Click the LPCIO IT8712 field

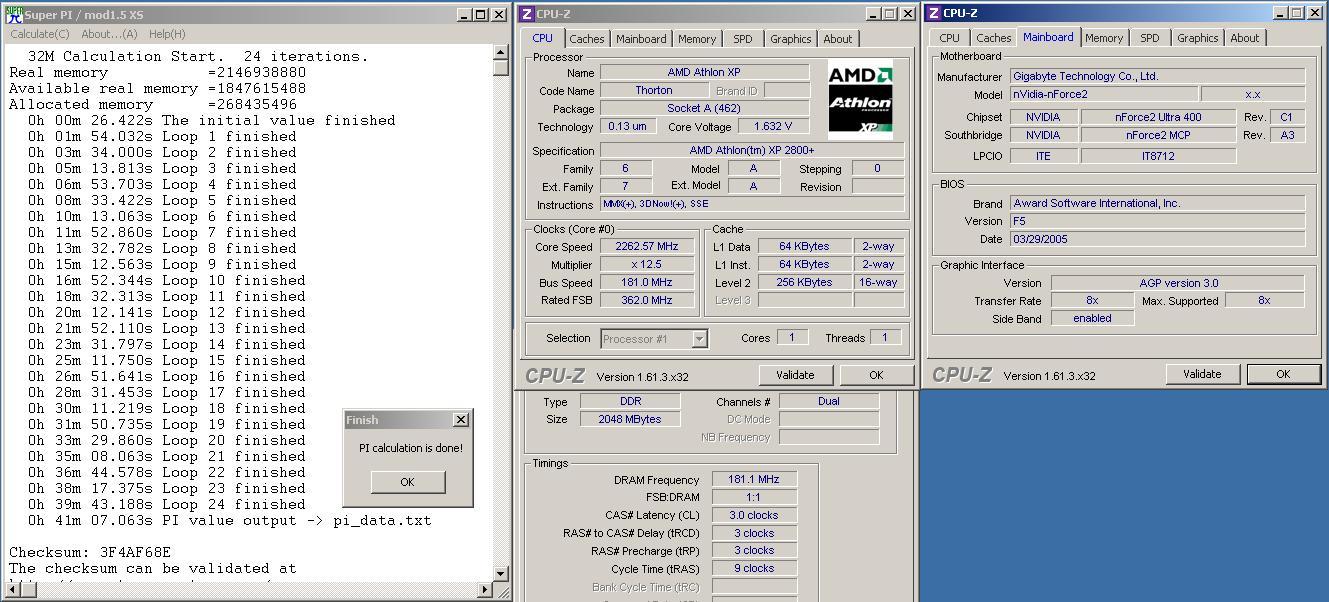click(x=1158, y=156)
